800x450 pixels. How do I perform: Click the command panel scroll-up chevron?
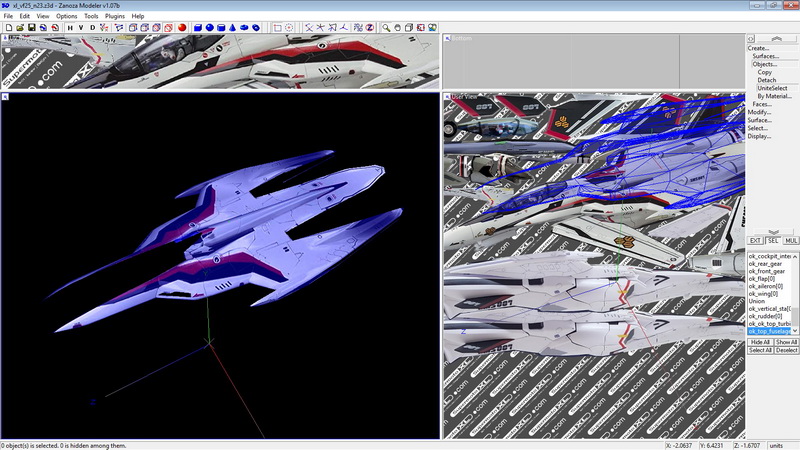point(777,39)
